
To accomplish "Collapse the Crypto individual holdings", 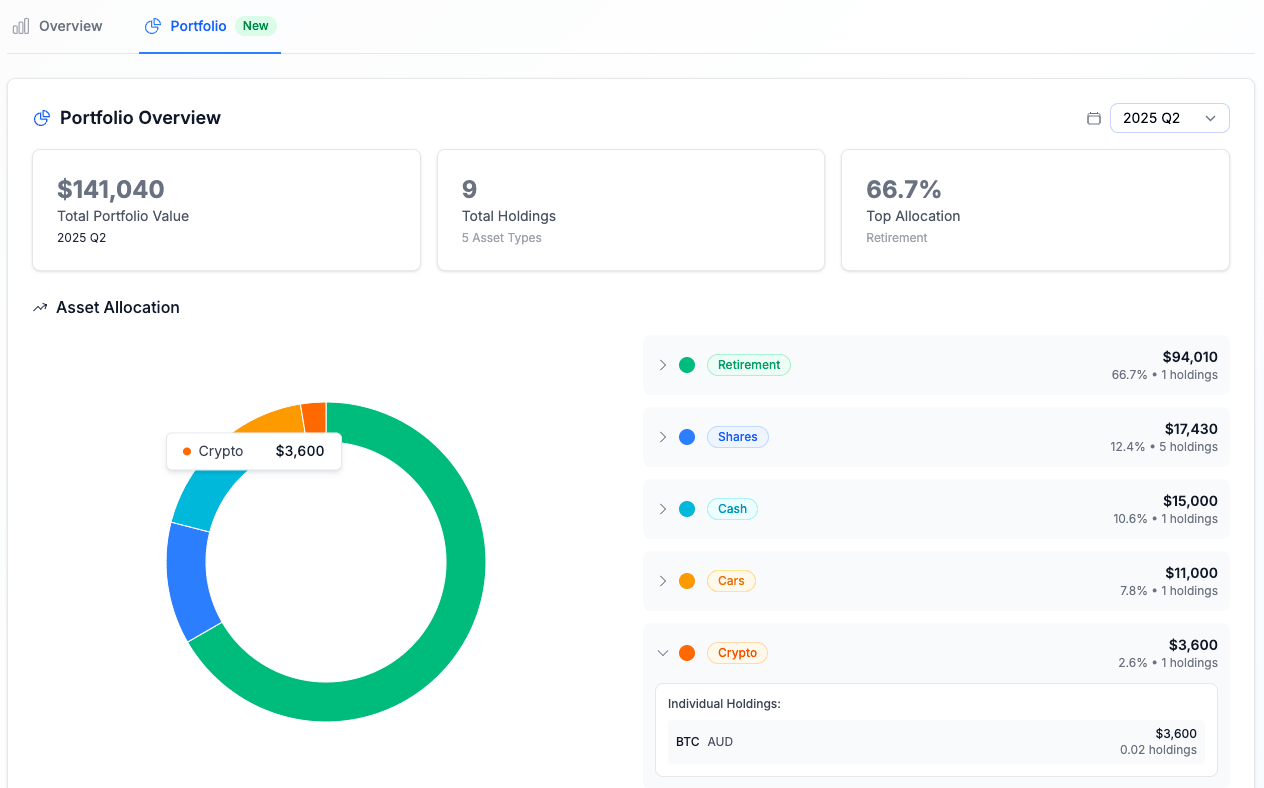I will [662, 652].
